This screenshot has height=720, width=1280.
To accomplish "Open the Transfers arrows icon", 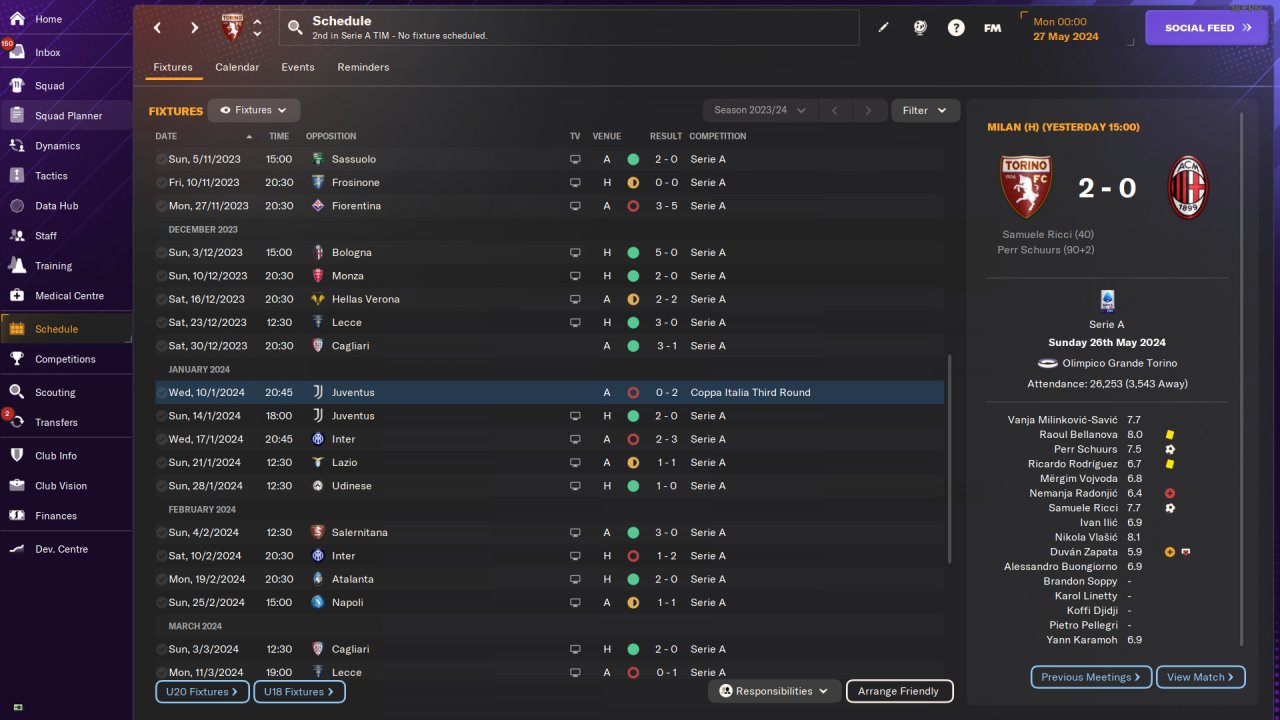I will [x=17, y=422].
